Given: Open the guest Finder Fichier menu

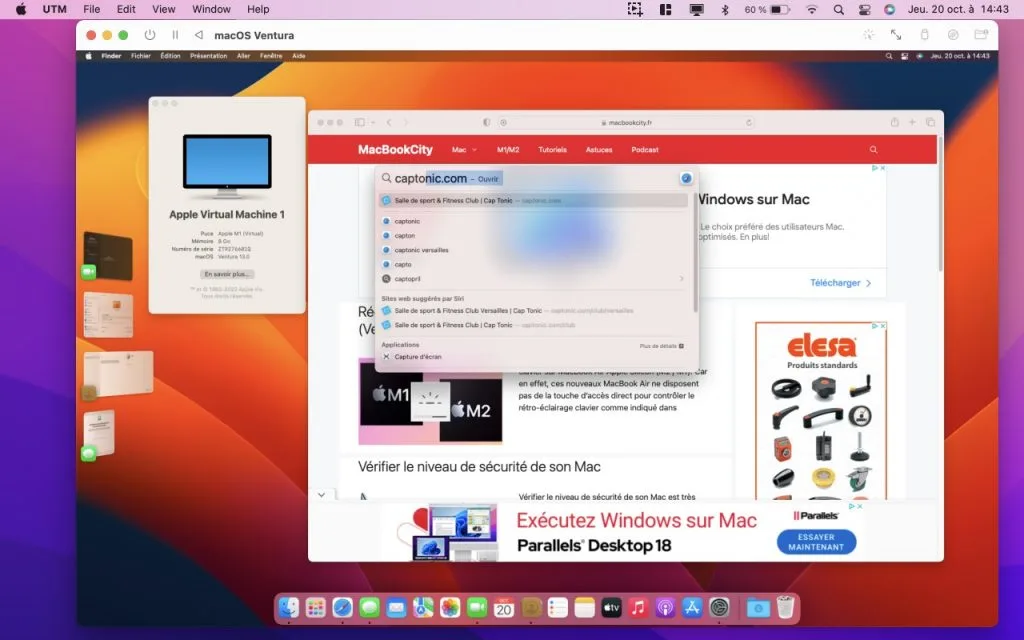Looking at the screenshot, I should [140, 56].
